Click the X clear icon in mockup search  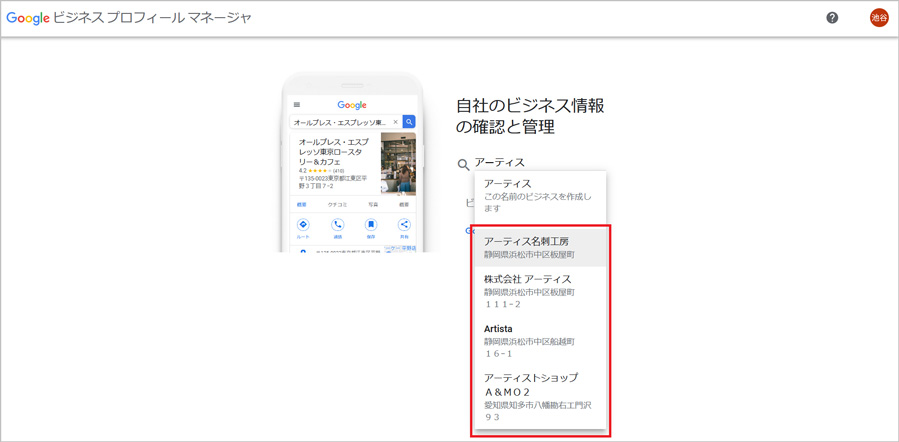pyautogui.click(x=395, y=122)
